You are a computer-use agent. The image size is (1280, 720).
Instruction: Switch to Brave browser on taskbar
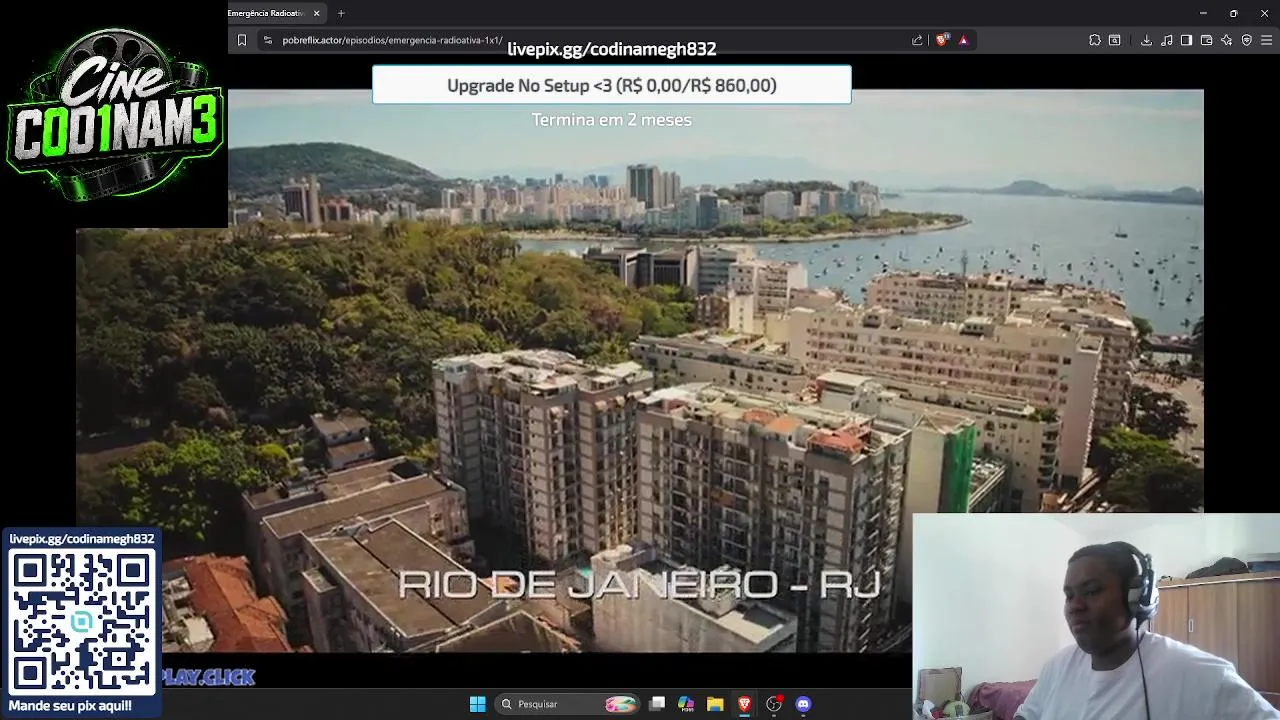(x=744, y=704)
